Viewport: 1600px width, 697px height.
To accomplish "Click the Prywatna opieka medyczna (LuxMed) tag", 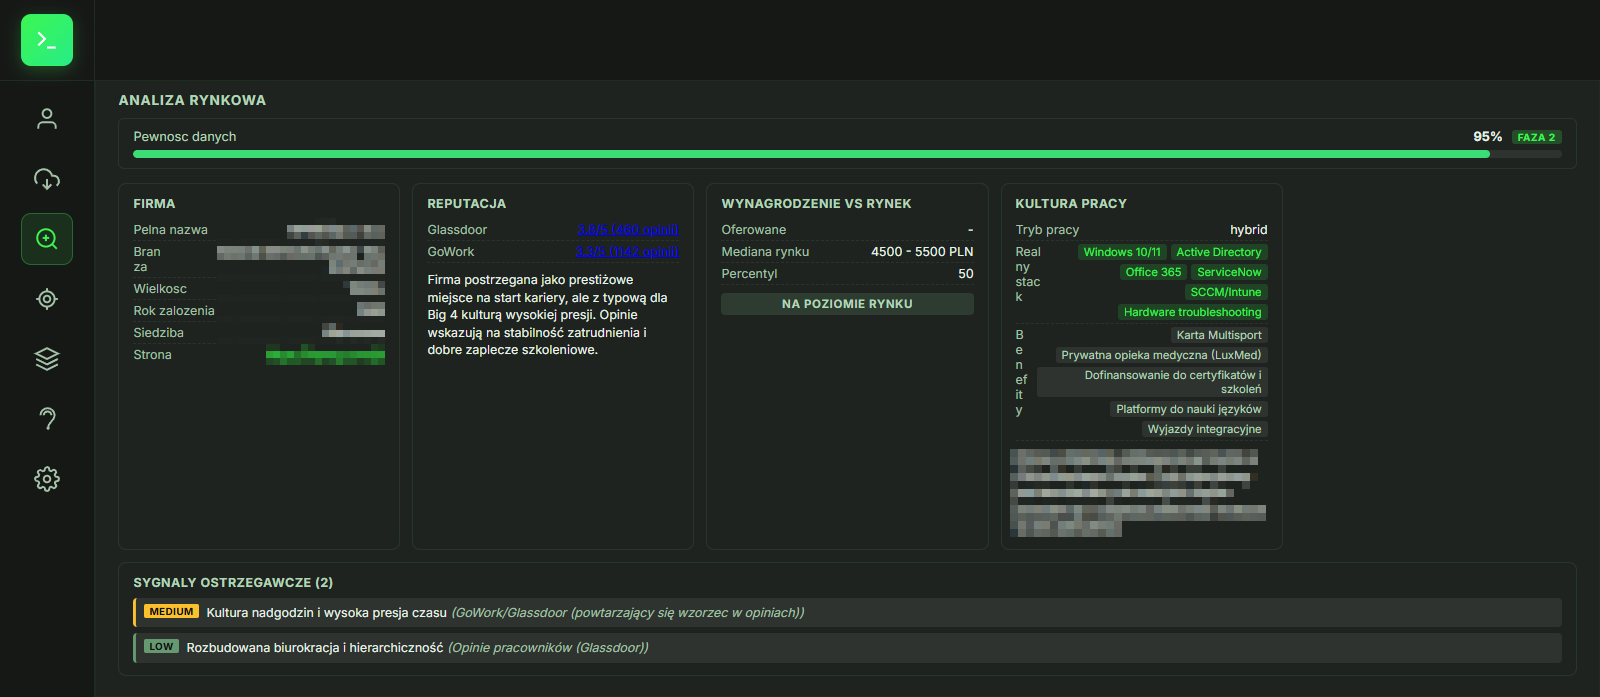I will [x=1161, y=355].
